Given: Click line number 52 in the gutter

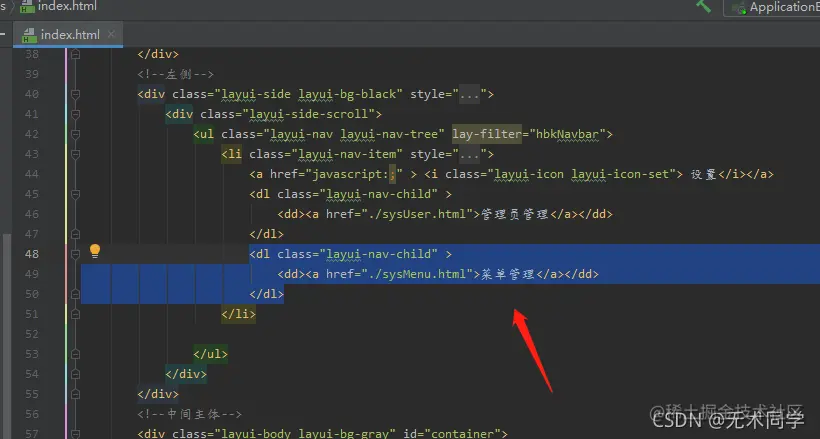Looking at the screenshot, I should pos(32,334).
